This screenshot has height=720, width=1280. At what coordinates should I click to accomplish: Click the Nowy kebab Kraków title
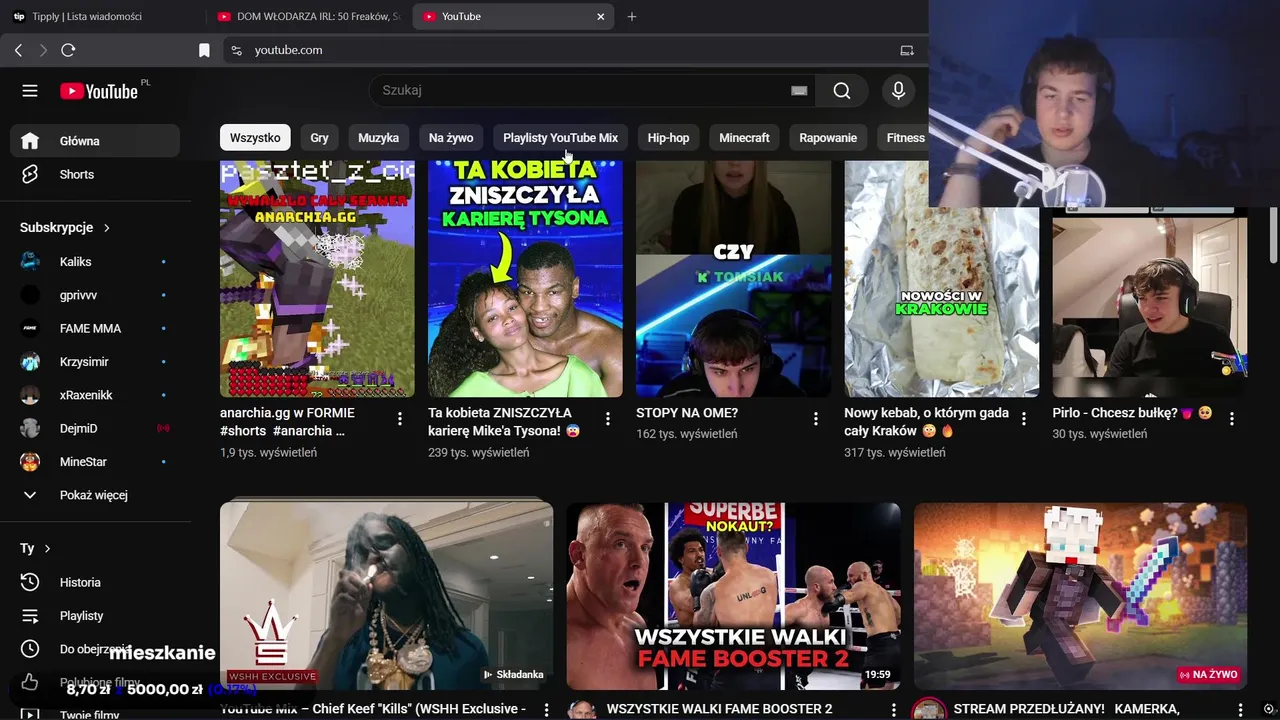click(926, 422)
